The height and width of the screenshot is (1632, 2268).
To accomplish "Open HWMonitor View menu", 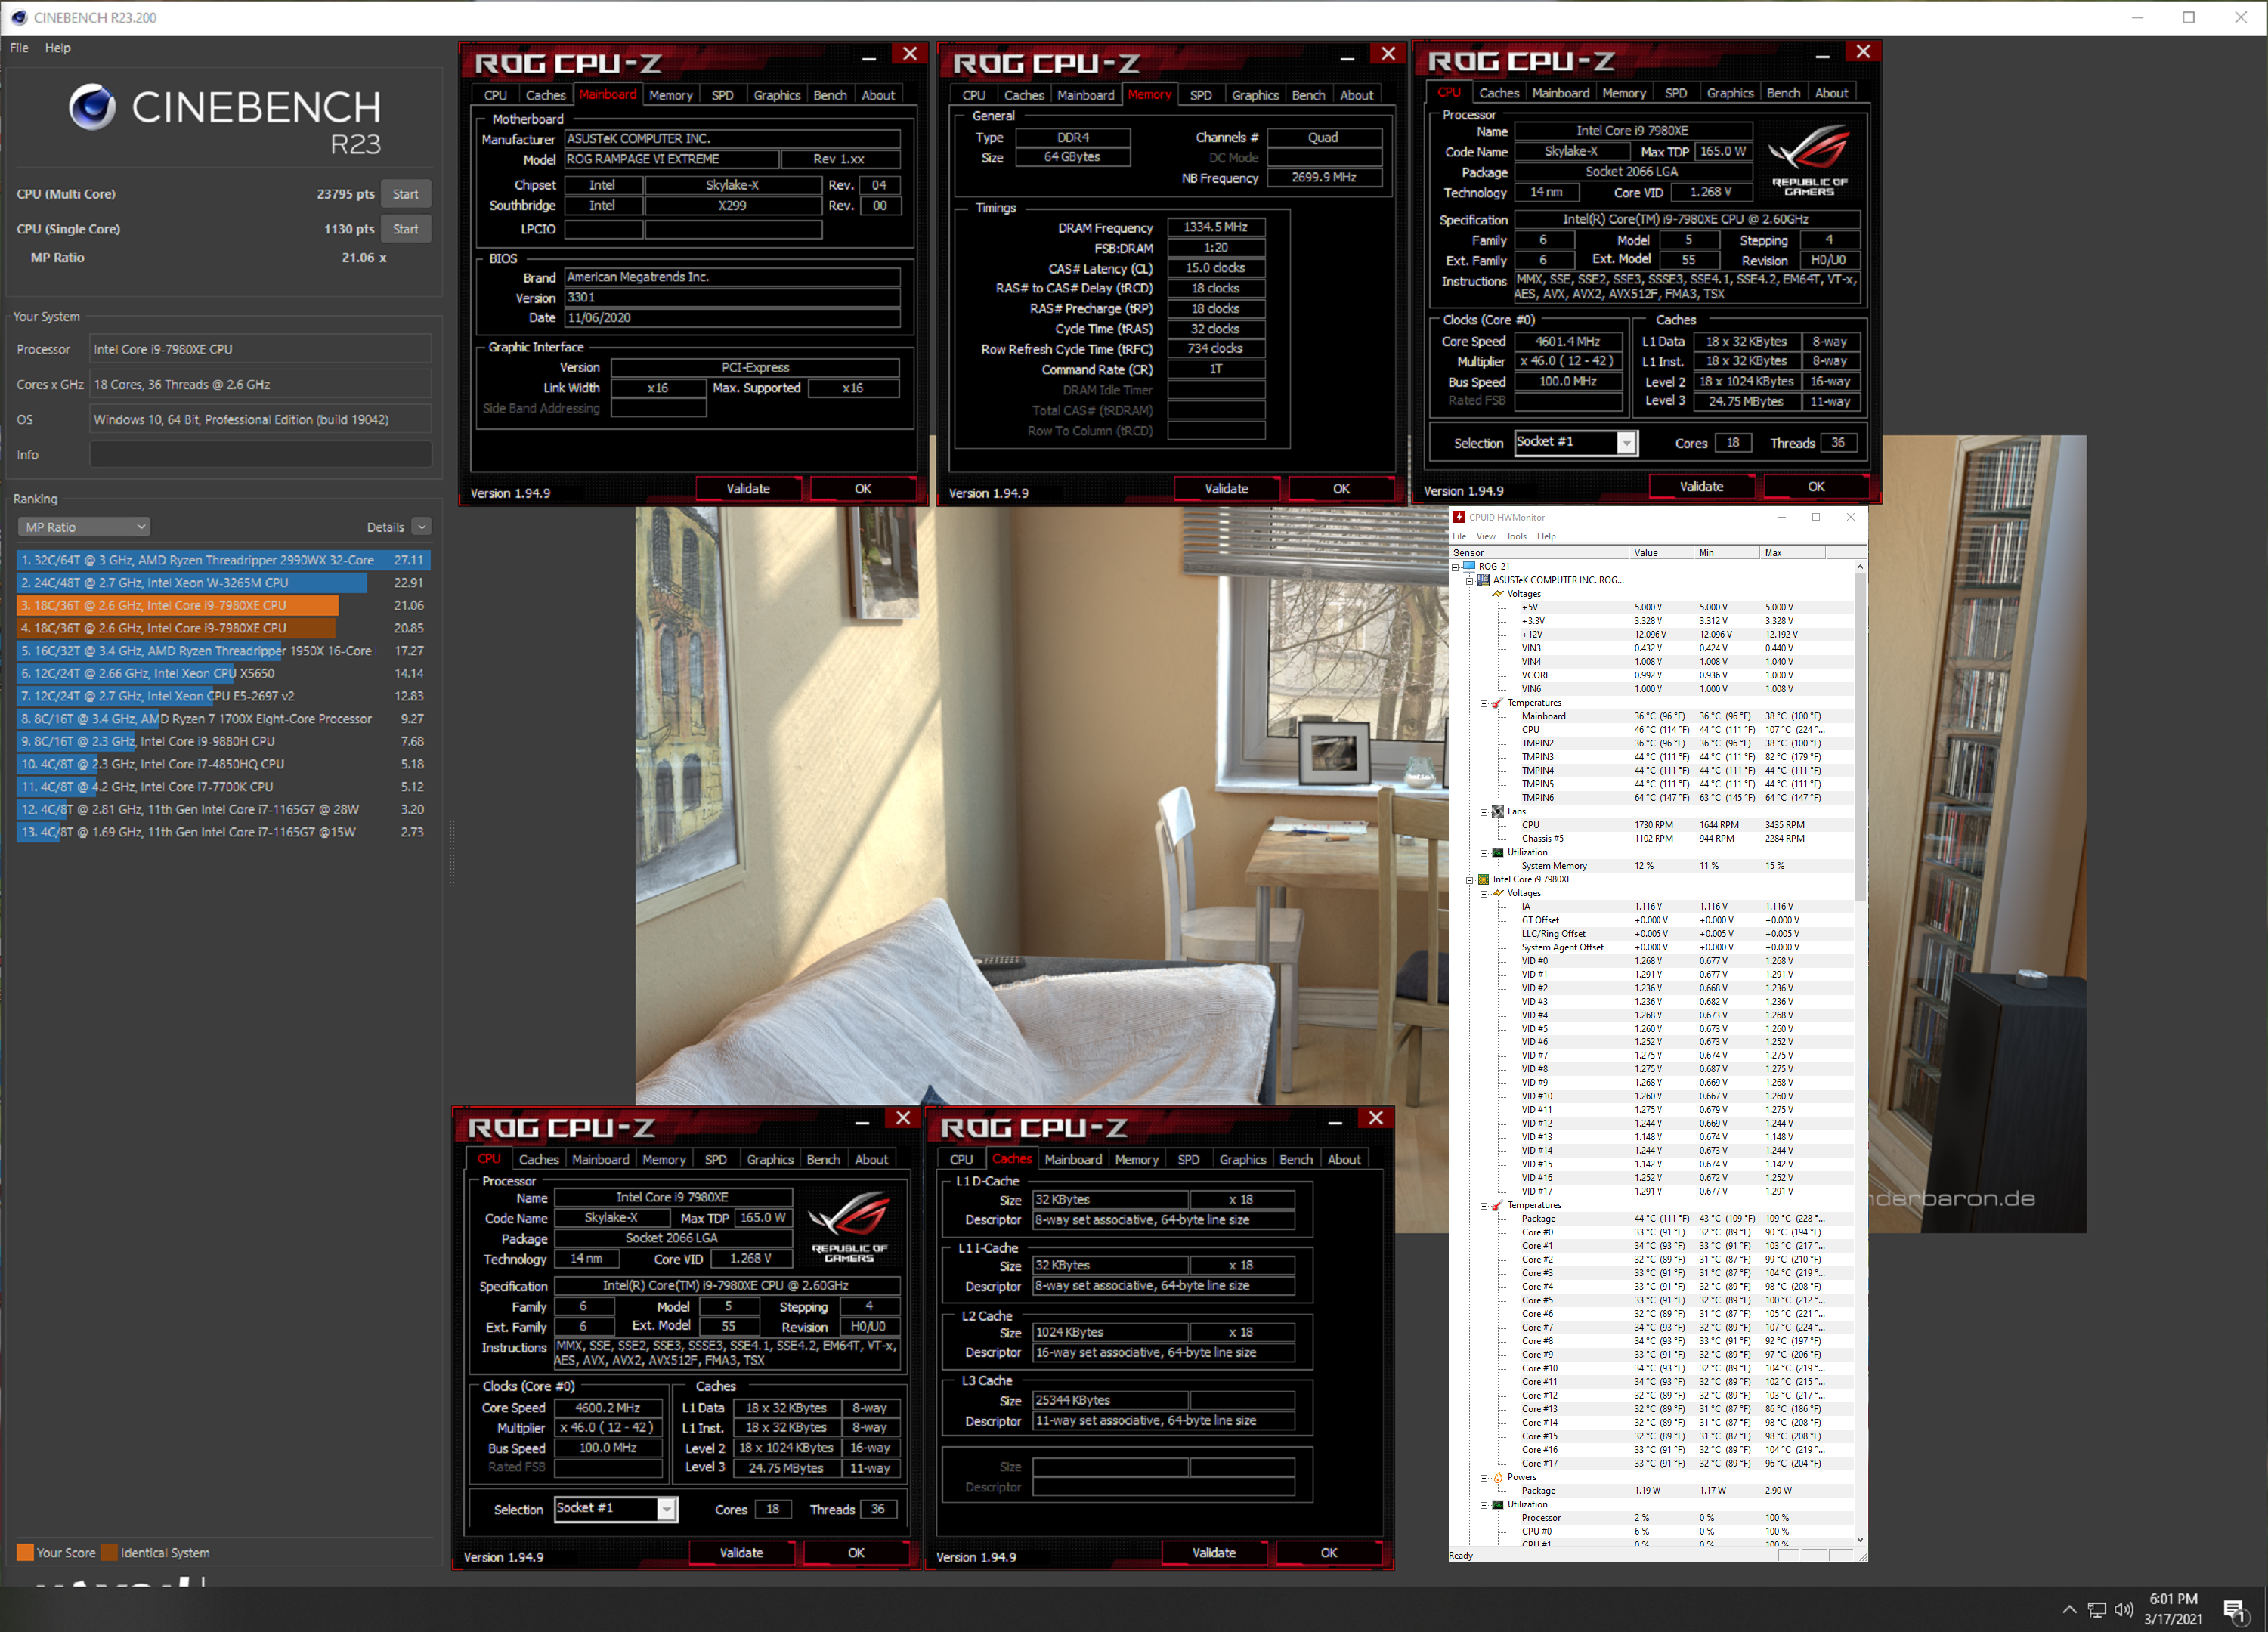I will coord(1486,536).
